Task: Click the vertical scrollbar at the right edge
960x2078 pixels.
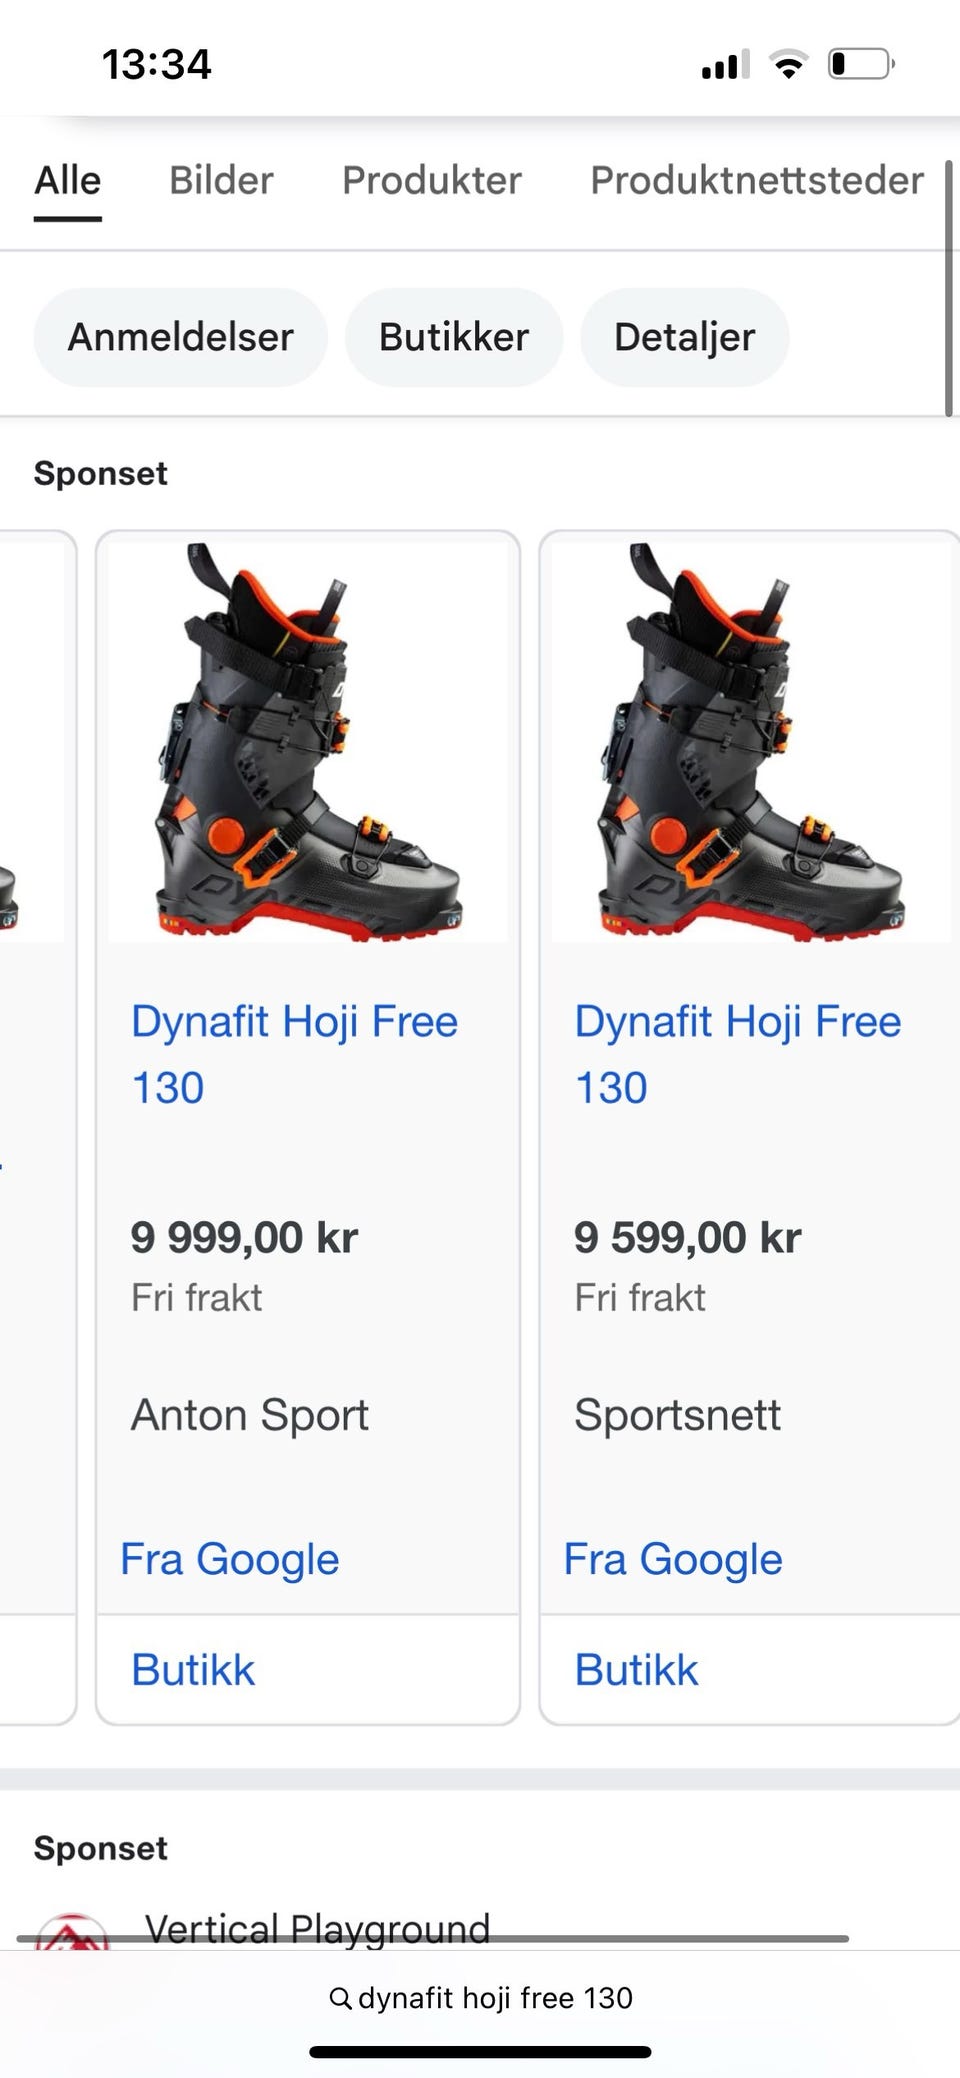Action: click(949, 288)
